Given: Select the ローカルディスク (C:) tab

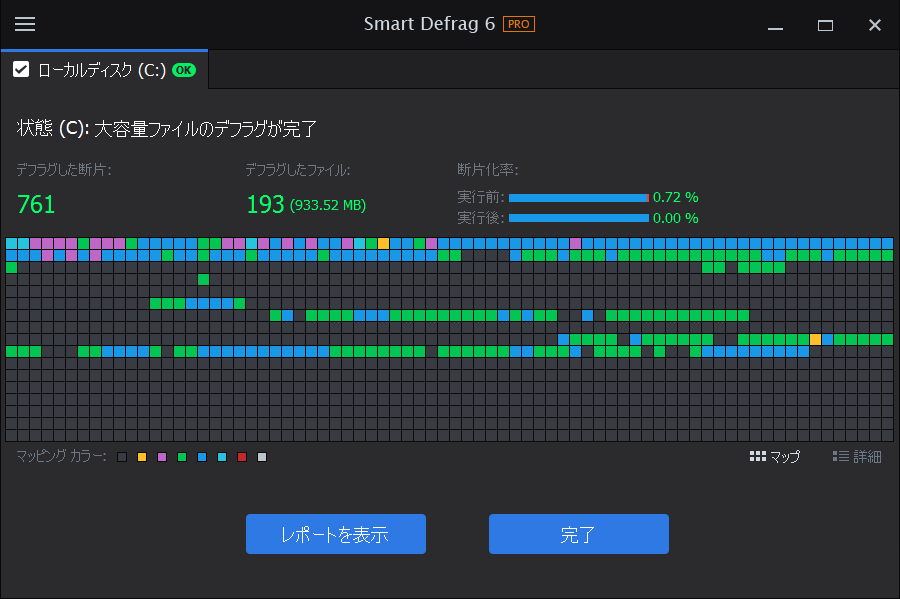Looking at the screenshot, I should pos(104,69).
